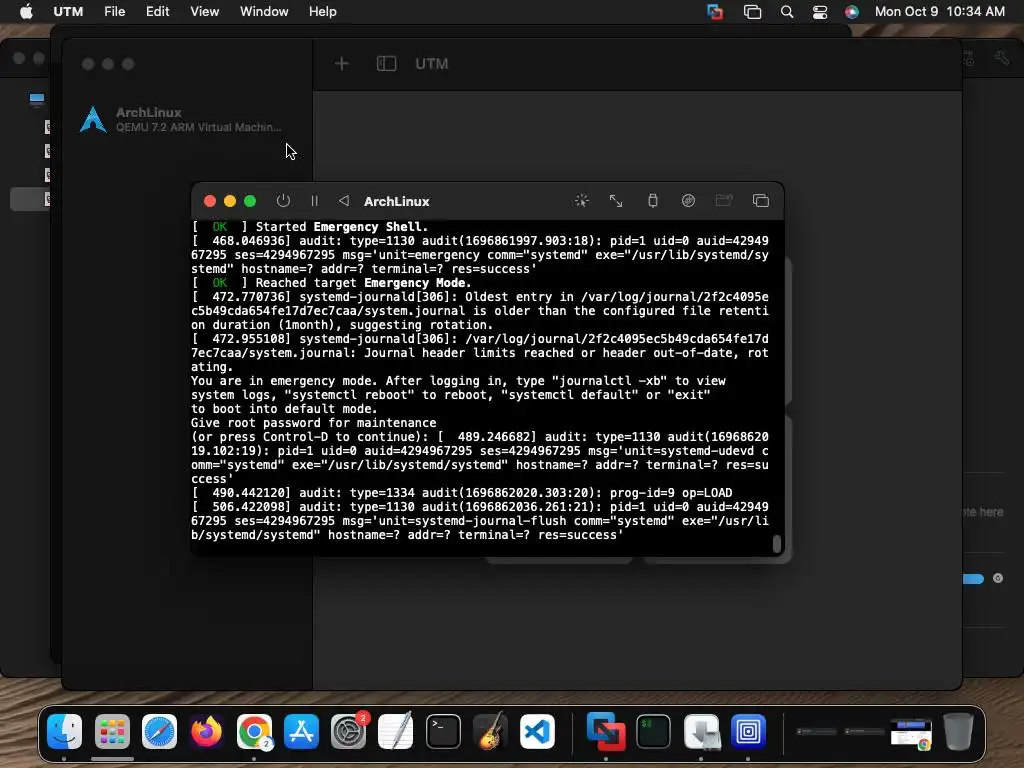
Task: Click the blue toggle in background window
Action: tap(973, 579)
